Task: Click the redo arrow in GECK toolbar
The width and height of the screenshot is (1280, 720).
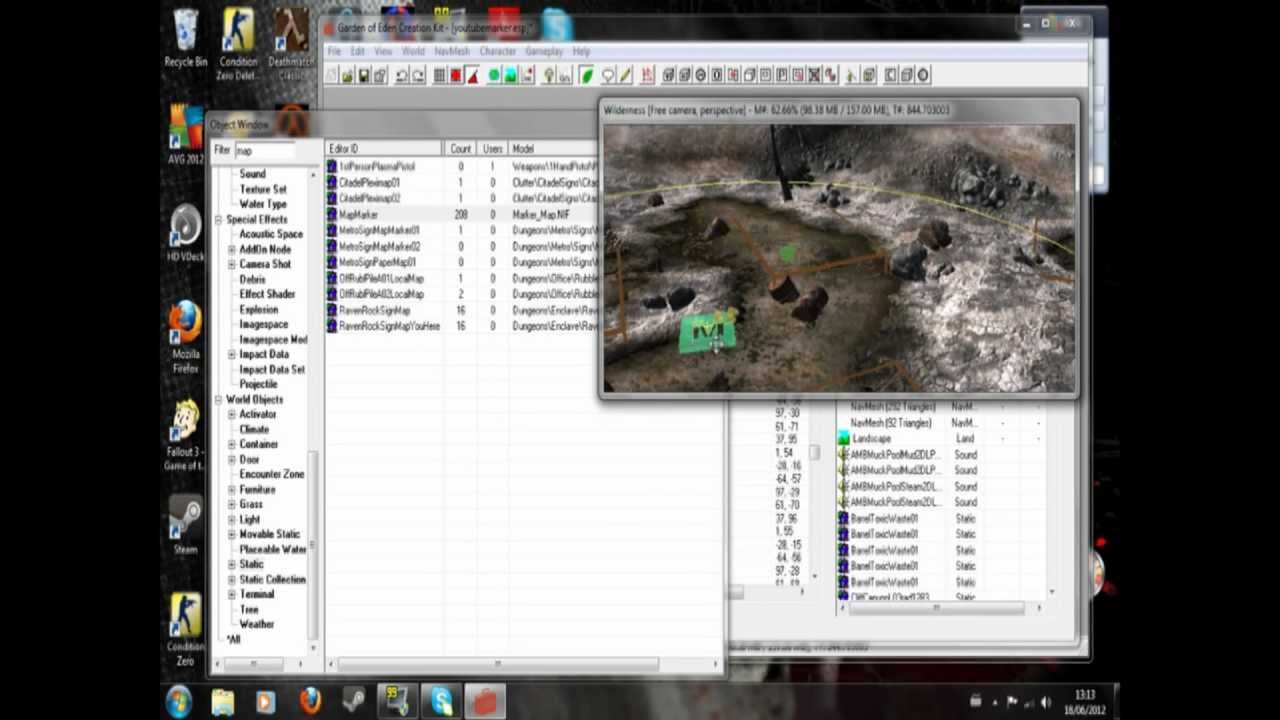Action: pyautogui.click(x=418, y=75)
